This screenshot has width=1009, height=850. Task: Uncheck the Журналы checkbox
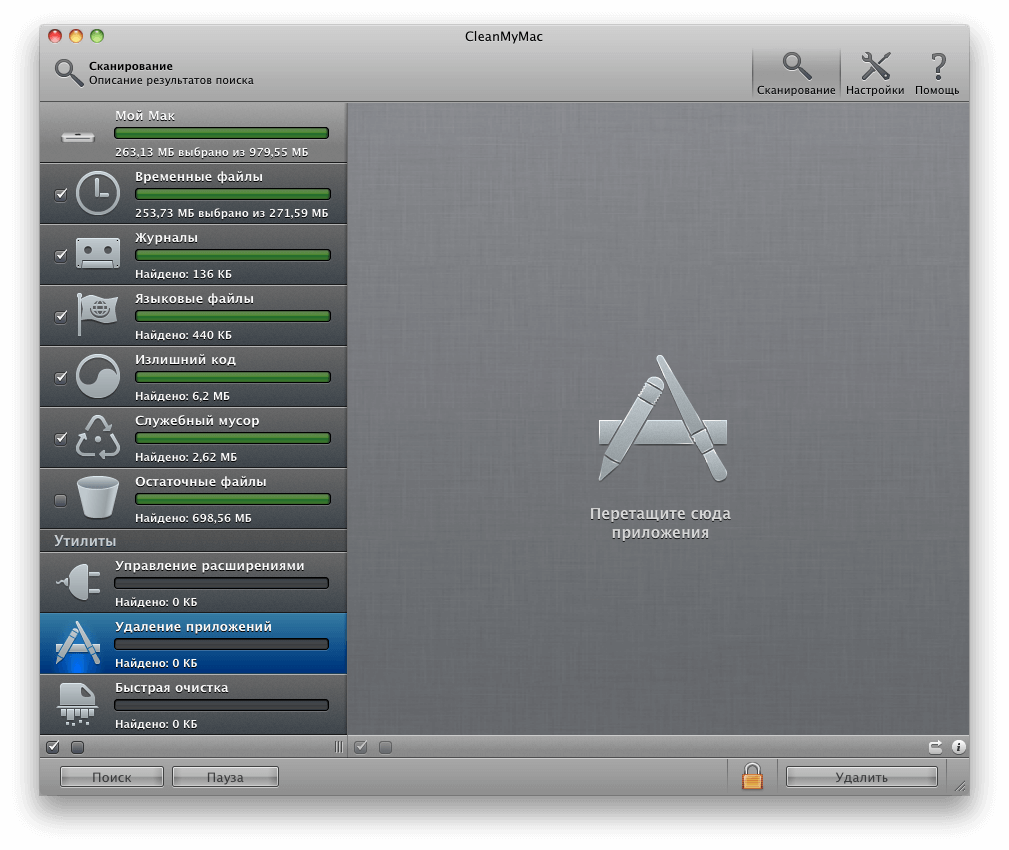click(x=61, y=255)
